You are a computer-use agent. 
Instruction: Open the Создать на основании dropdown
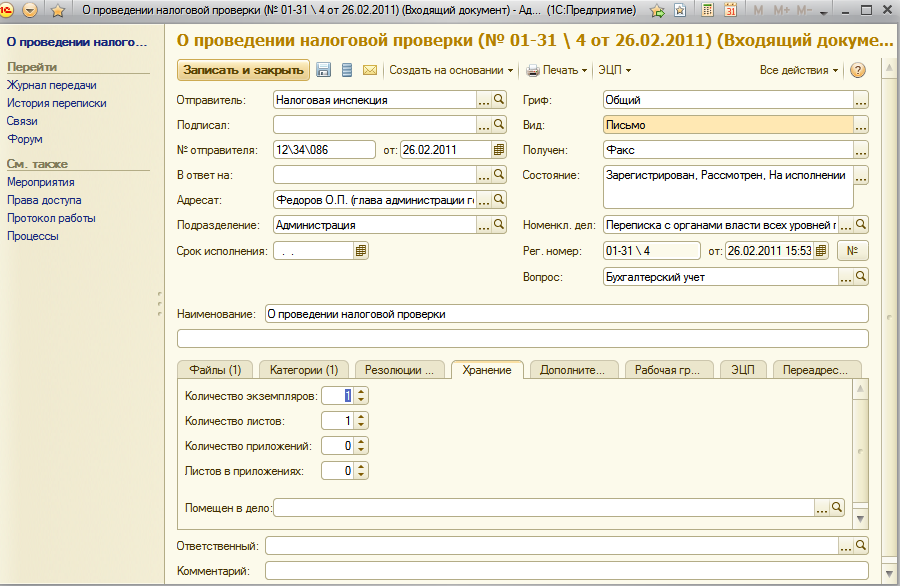point(451,70)
